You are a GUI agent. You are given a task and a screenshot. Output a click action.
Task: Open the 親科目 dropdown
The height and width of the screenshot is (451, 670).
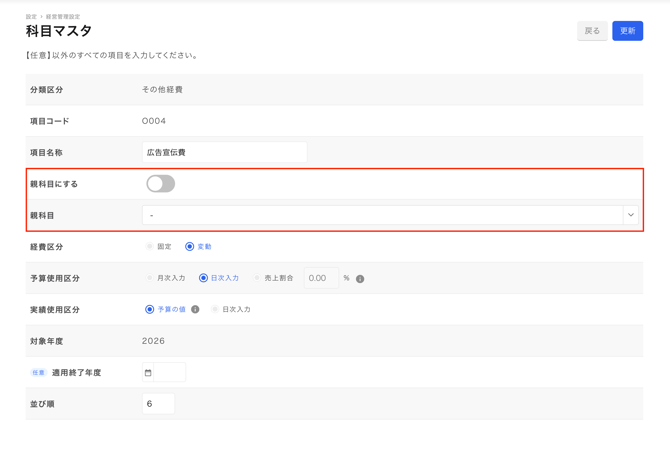[390, 215]
